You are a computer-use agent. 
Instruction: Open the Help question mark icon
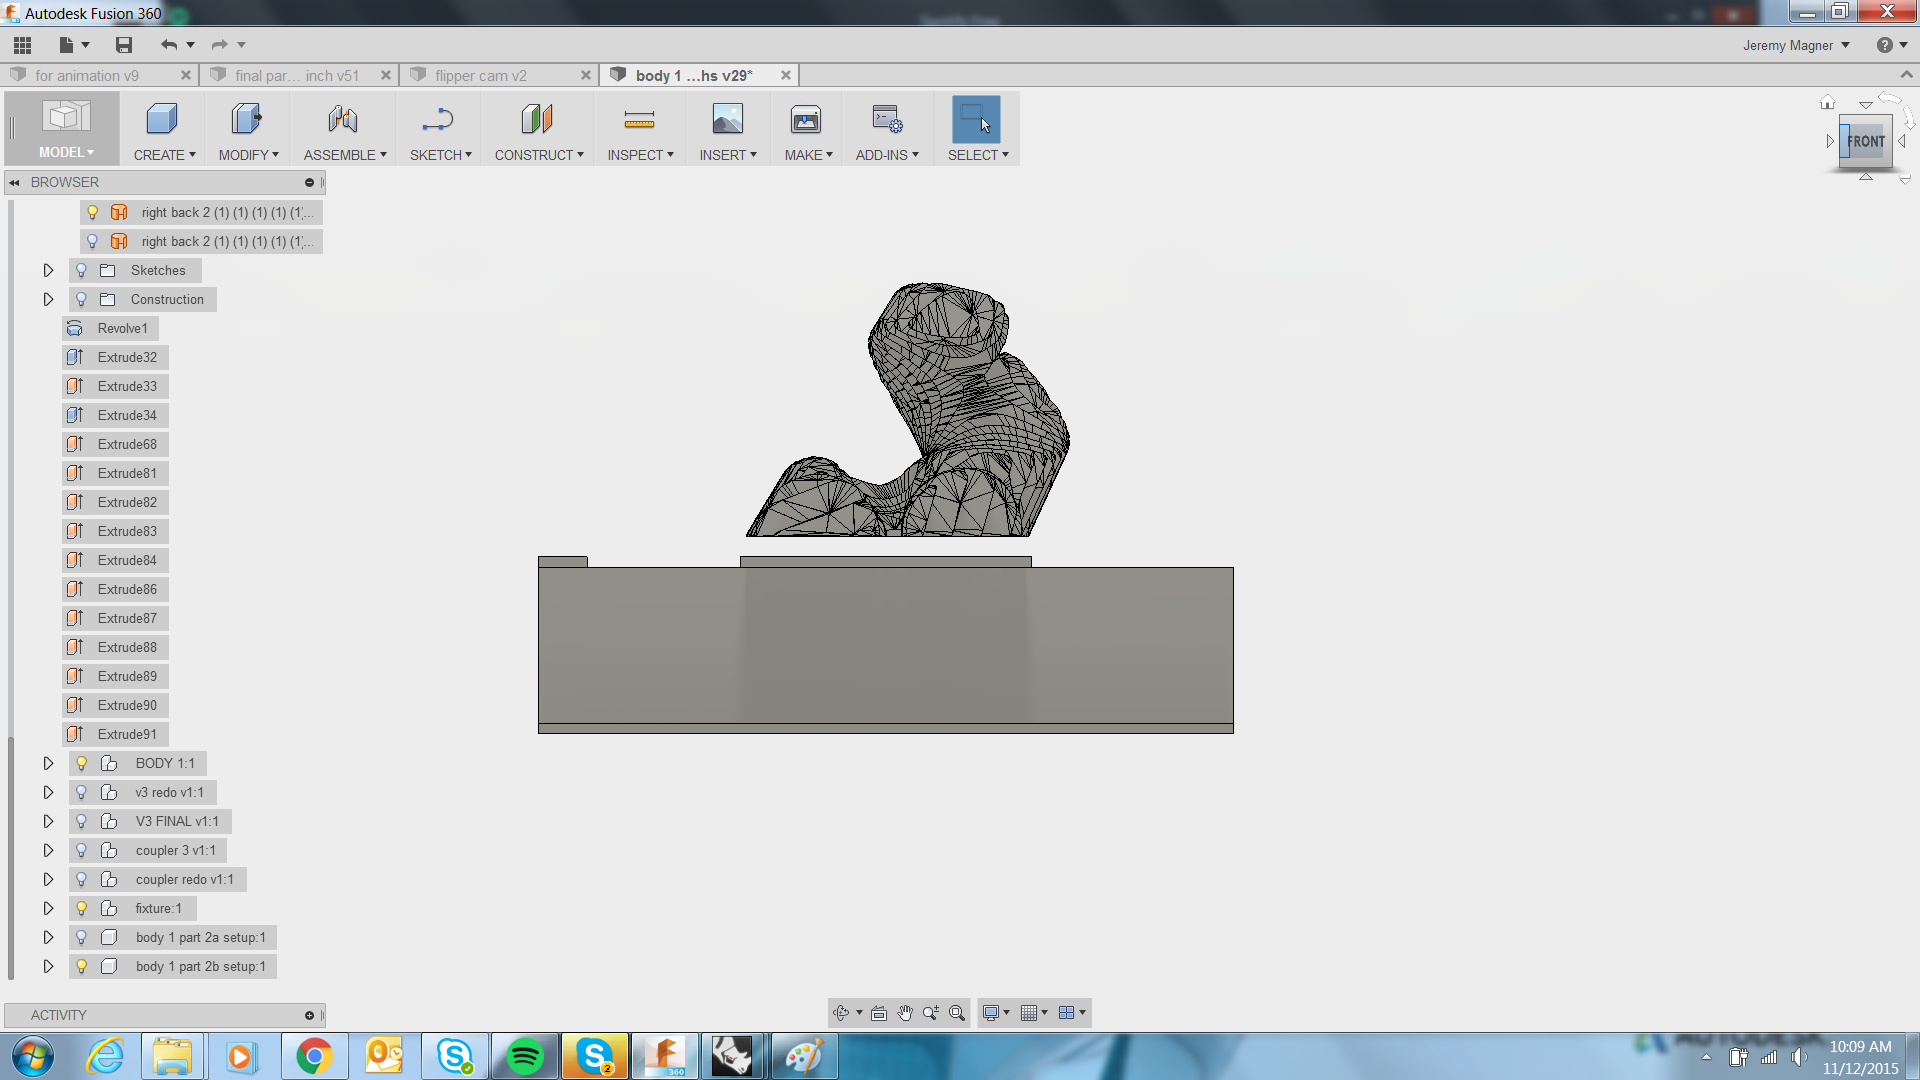1885,45
